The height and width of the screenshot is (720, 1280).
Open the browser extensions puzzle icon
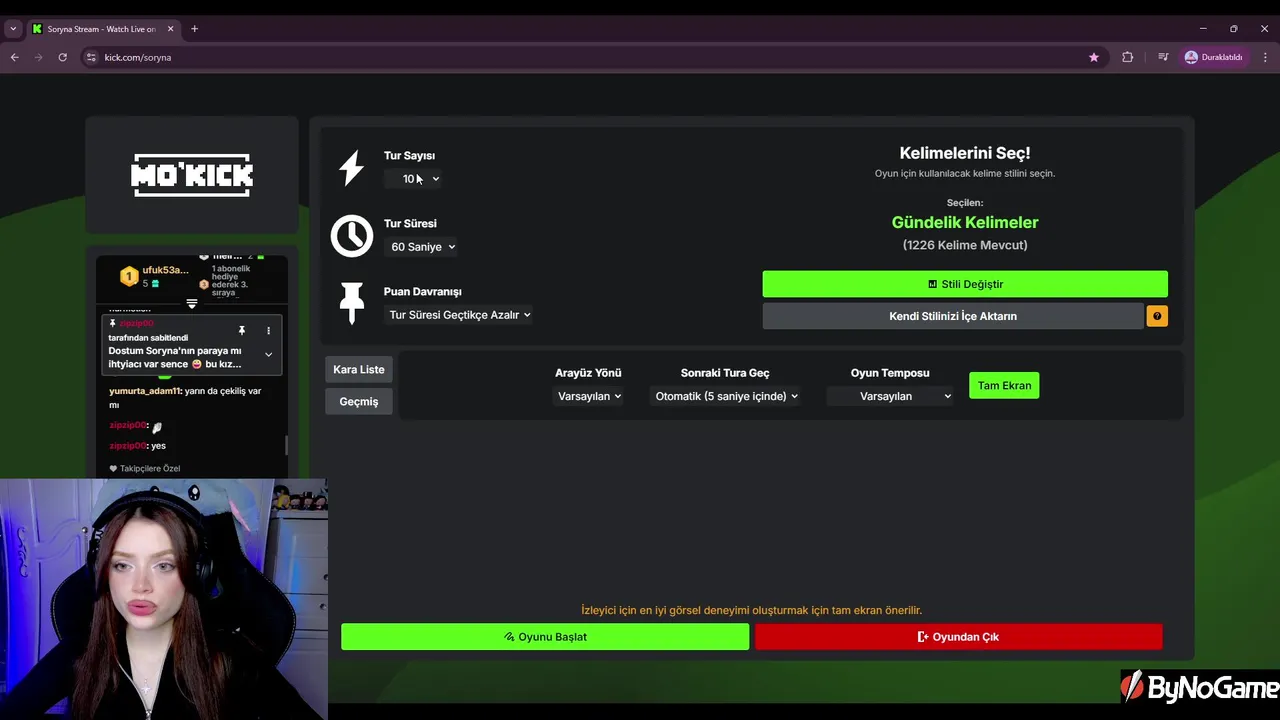click(x=1127, y=57)
